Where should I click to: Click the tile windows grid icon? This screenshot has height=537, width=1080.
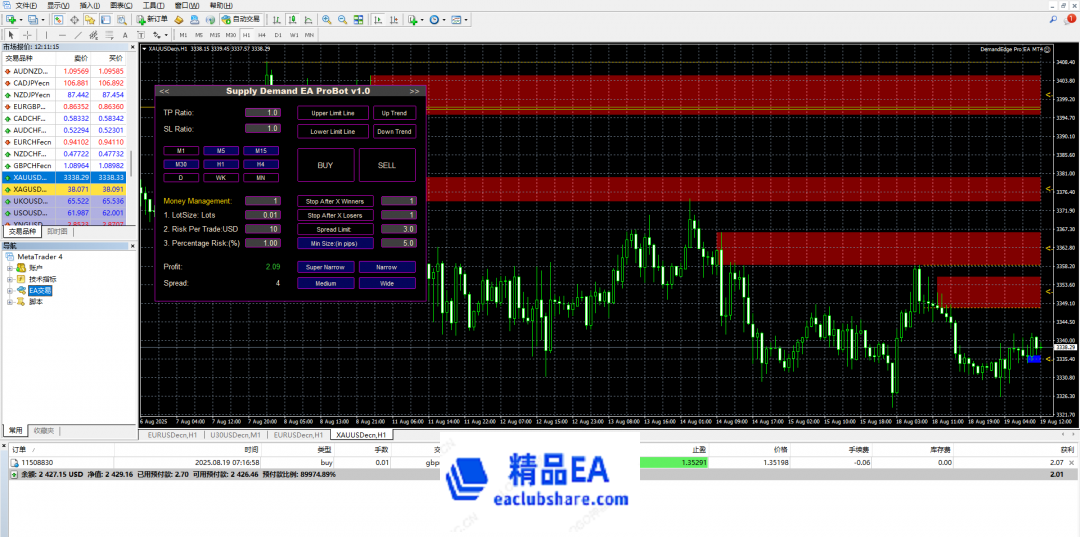[359, 19]
